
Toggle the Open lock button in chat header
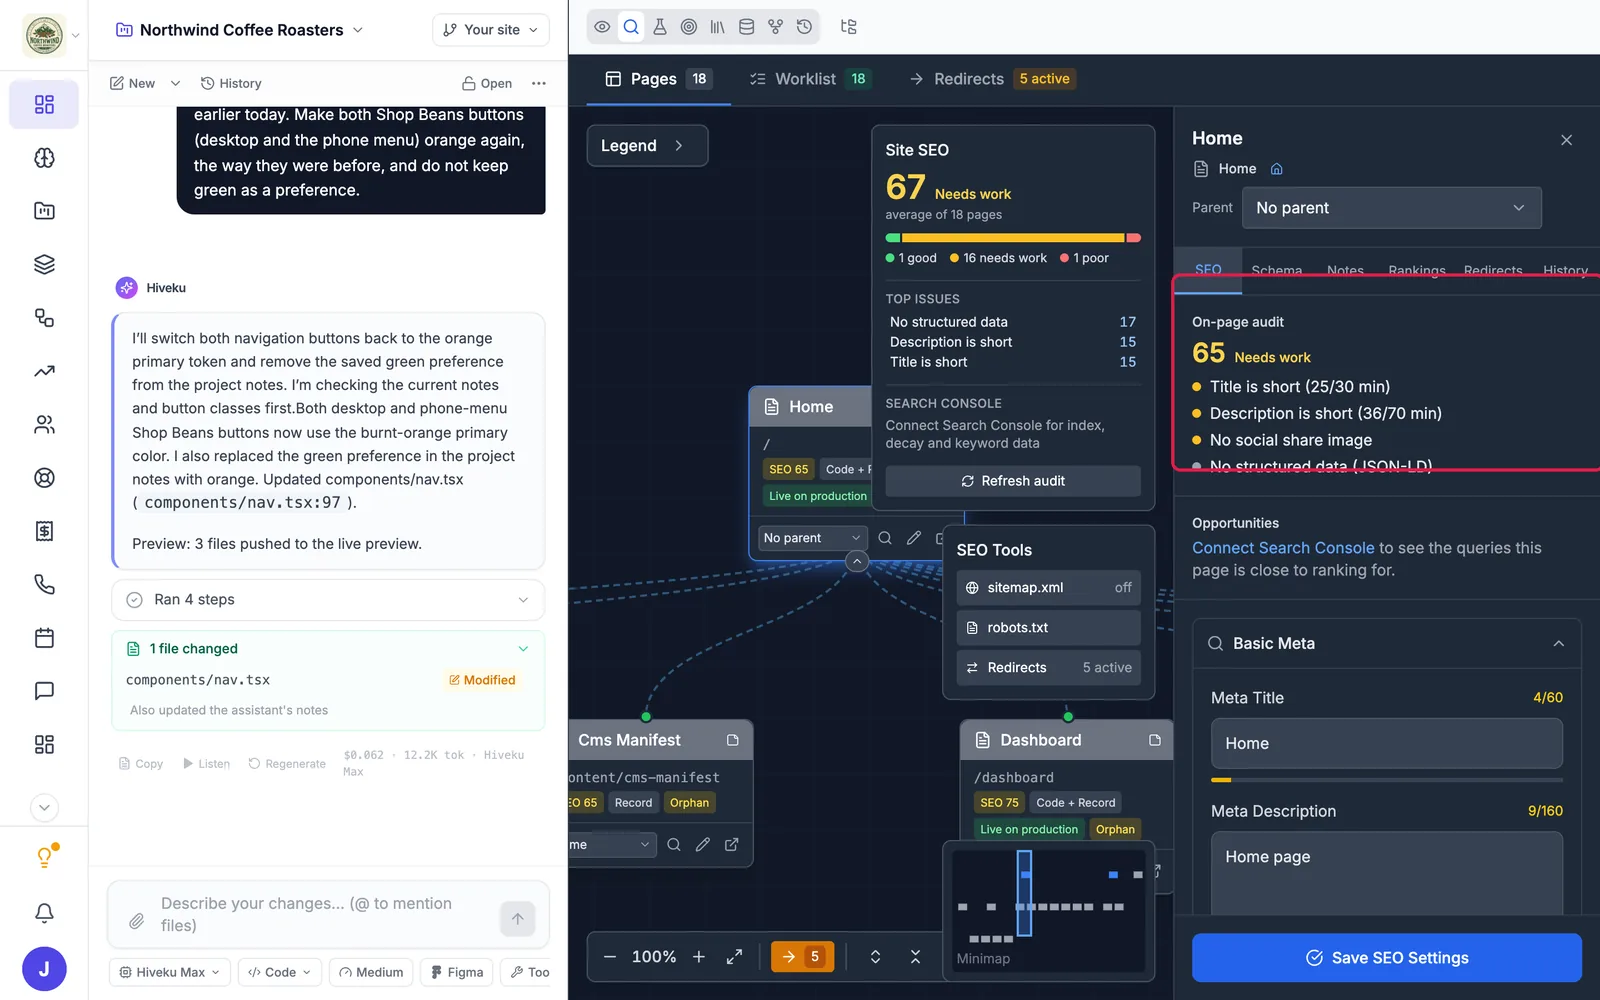click(487, 83)
